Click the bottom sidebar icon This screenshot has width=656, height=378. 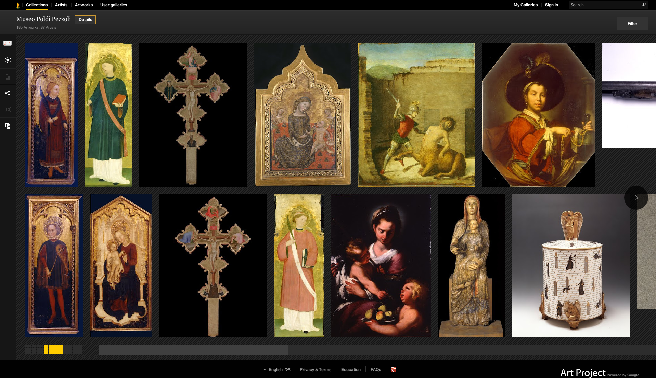[x=8, y=126]
